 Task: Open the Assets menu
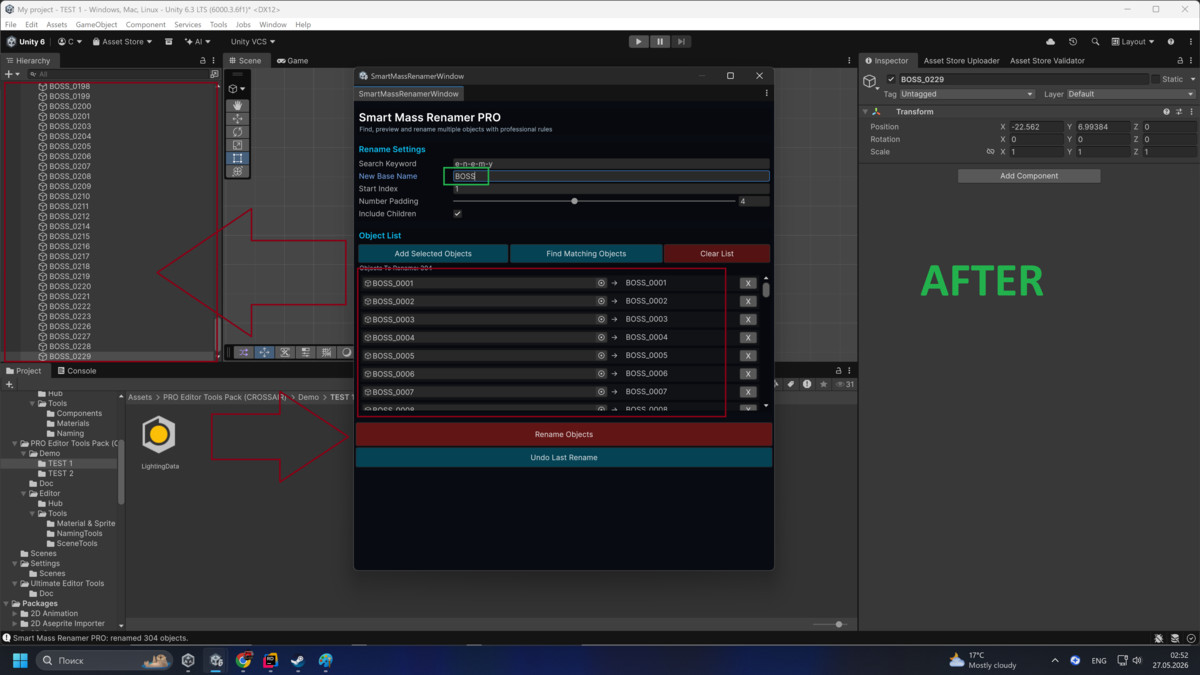pos(57,24)
